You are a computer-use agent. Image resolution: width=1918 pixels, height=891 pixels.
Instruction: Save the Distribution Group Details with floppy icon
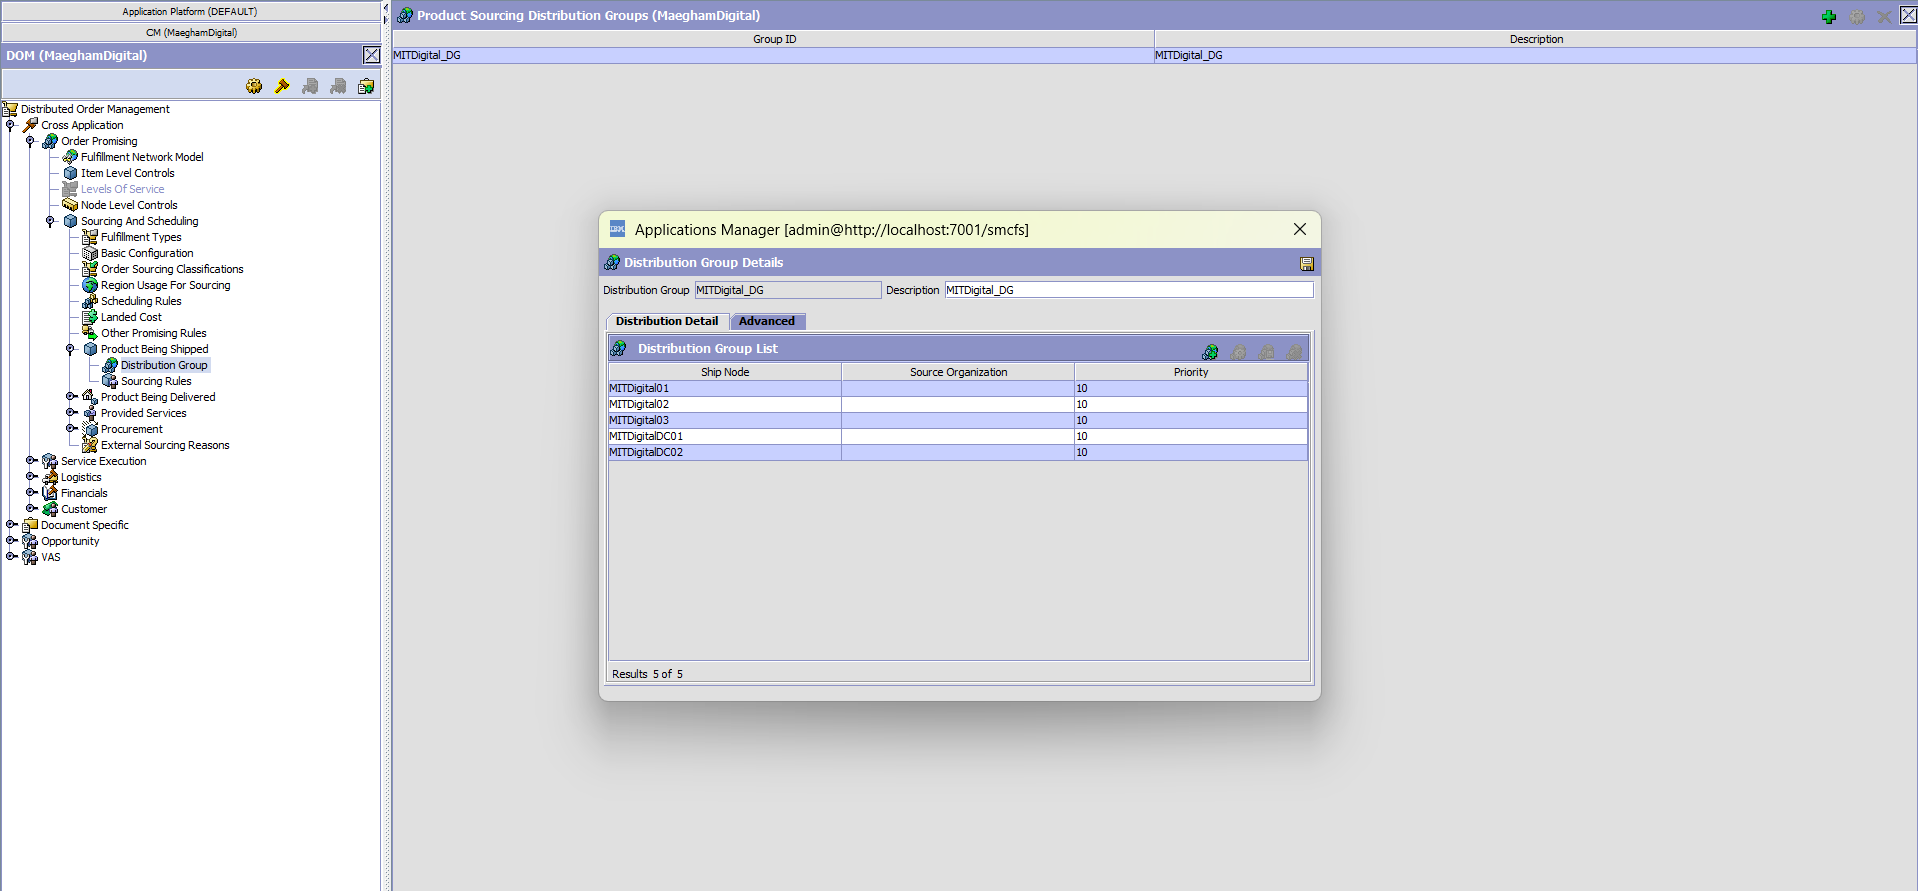1306,264
